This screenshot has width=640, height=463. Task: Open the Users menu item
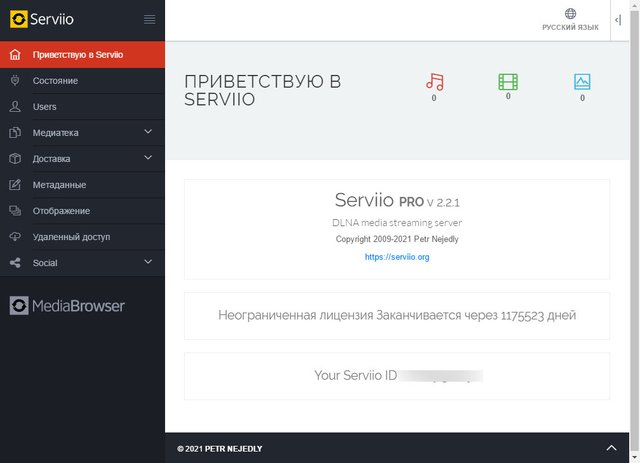click(x=82, y=107)
